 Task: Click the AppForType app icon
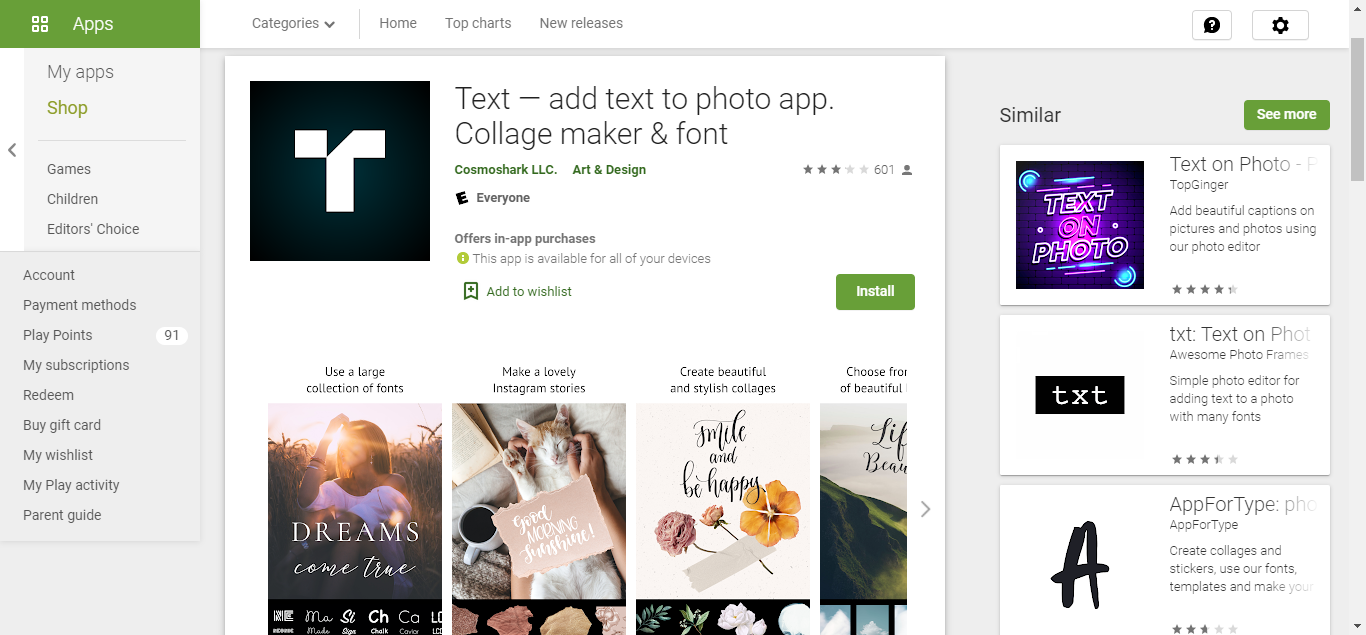1080,565
